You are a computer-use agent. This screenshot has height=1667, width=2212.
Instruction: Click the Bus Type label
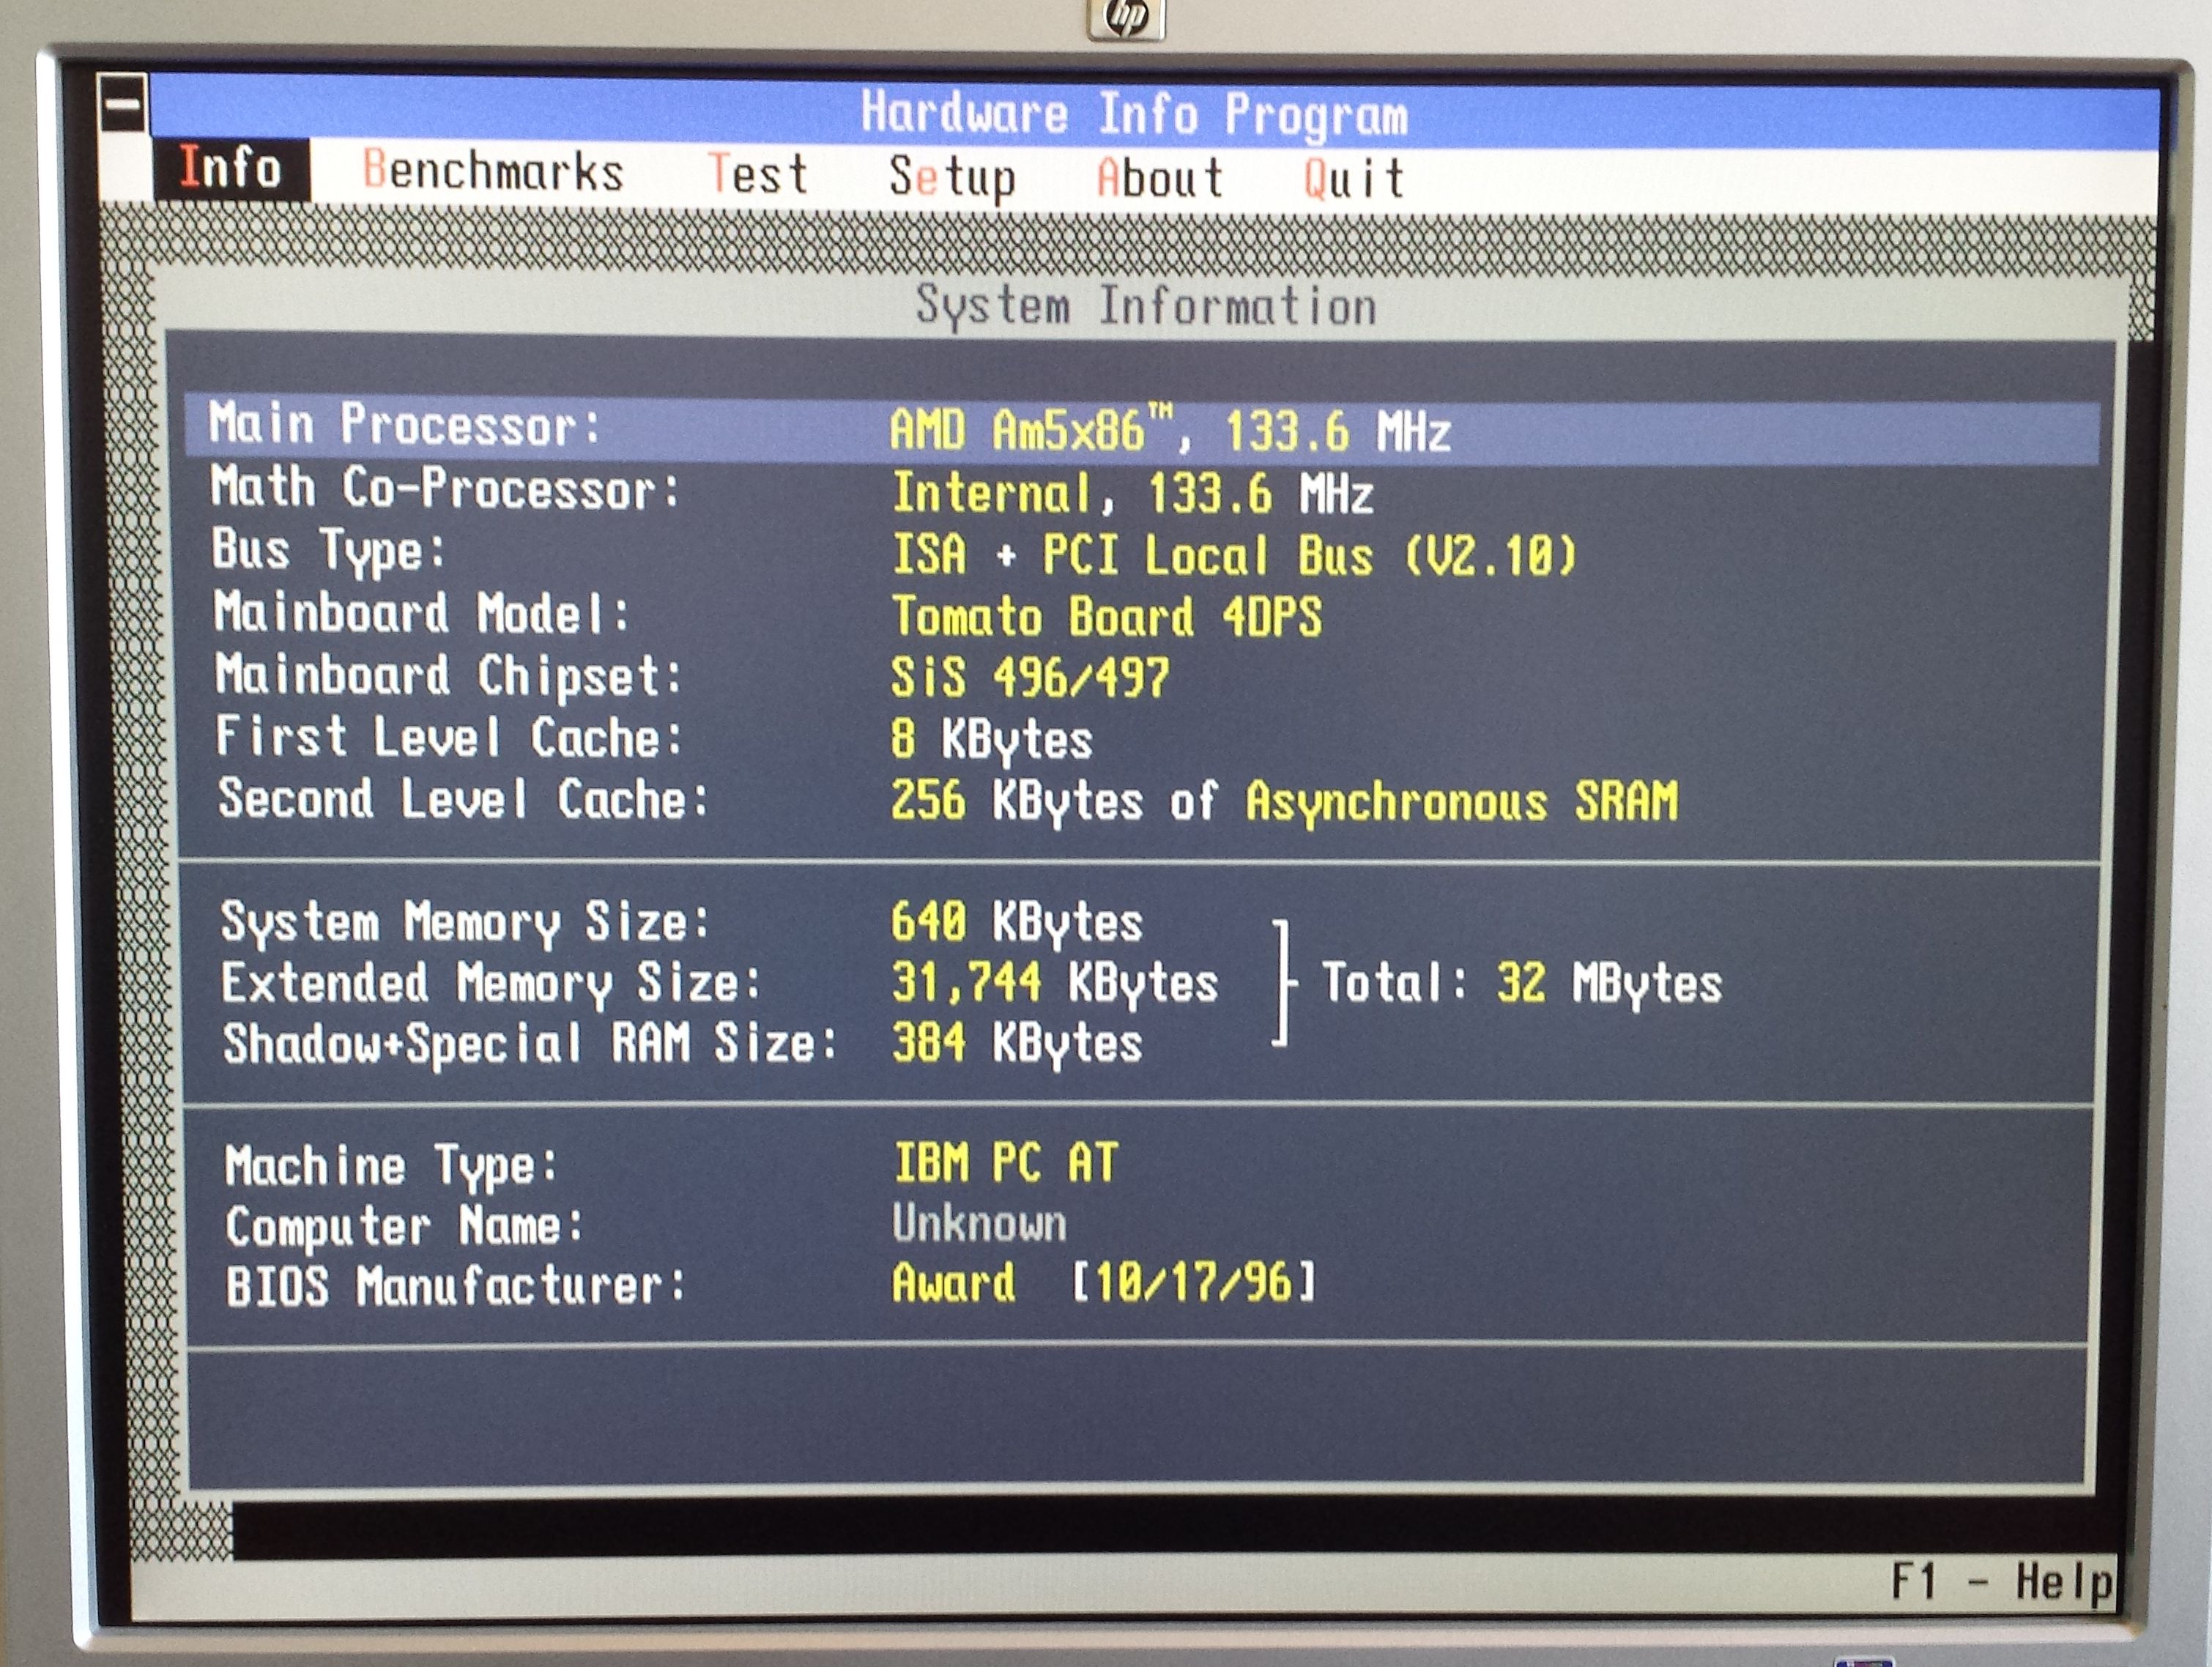(328, 551)
